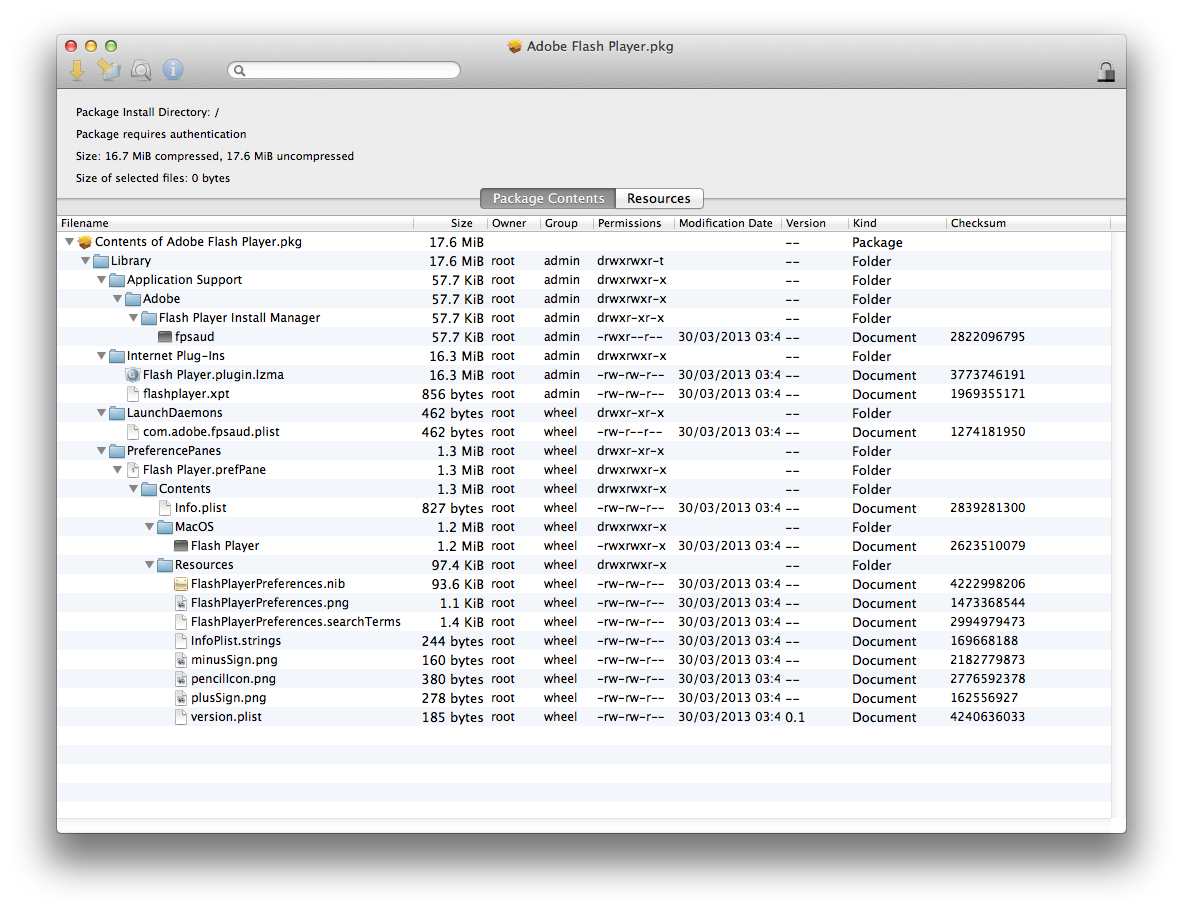Click the Quick Look magnifier toolbar icon

(x=141, y=70)
